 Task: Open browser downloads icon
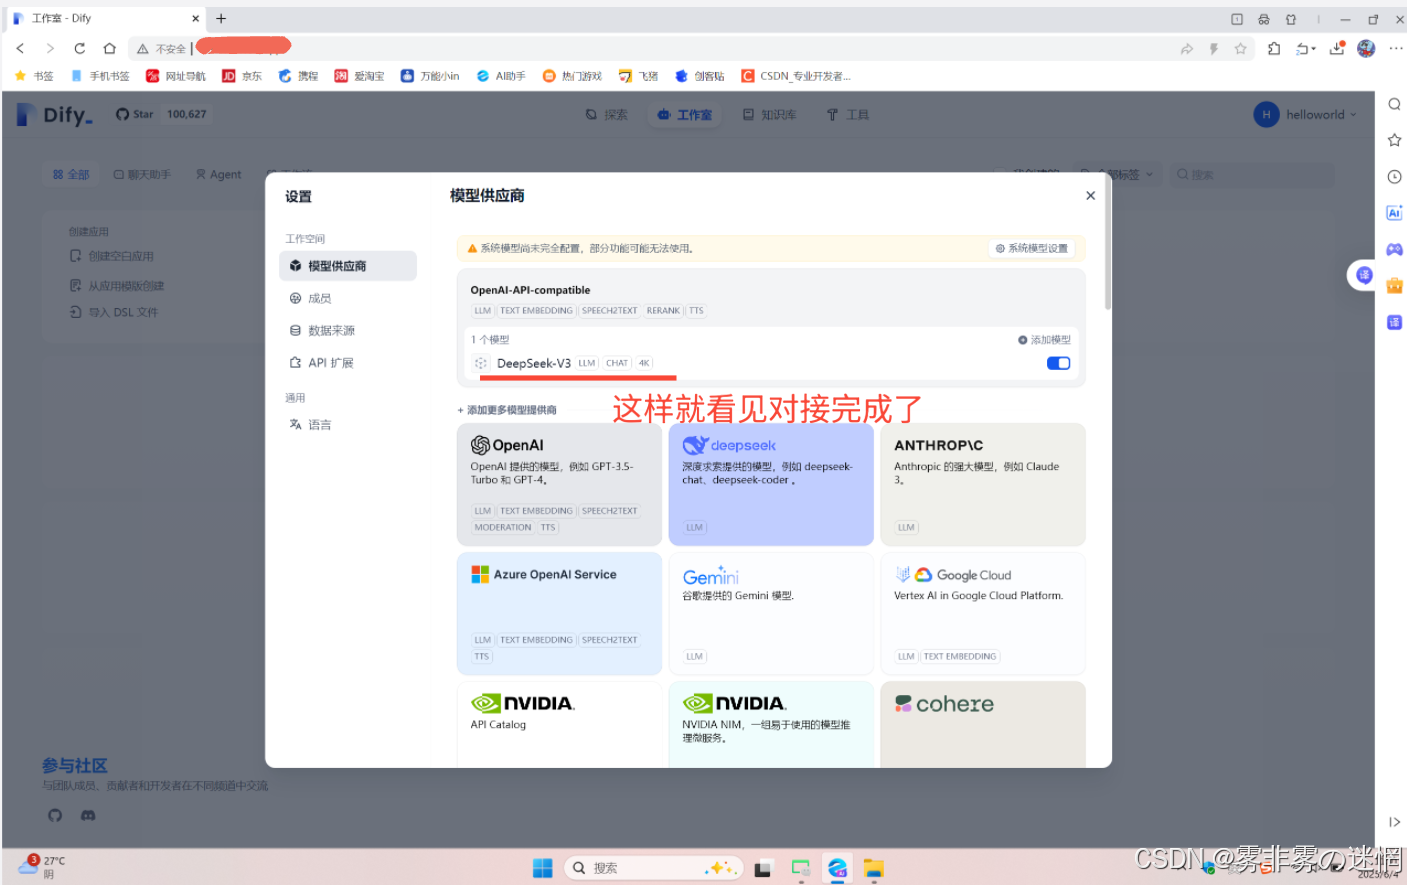pos(1337,48)
